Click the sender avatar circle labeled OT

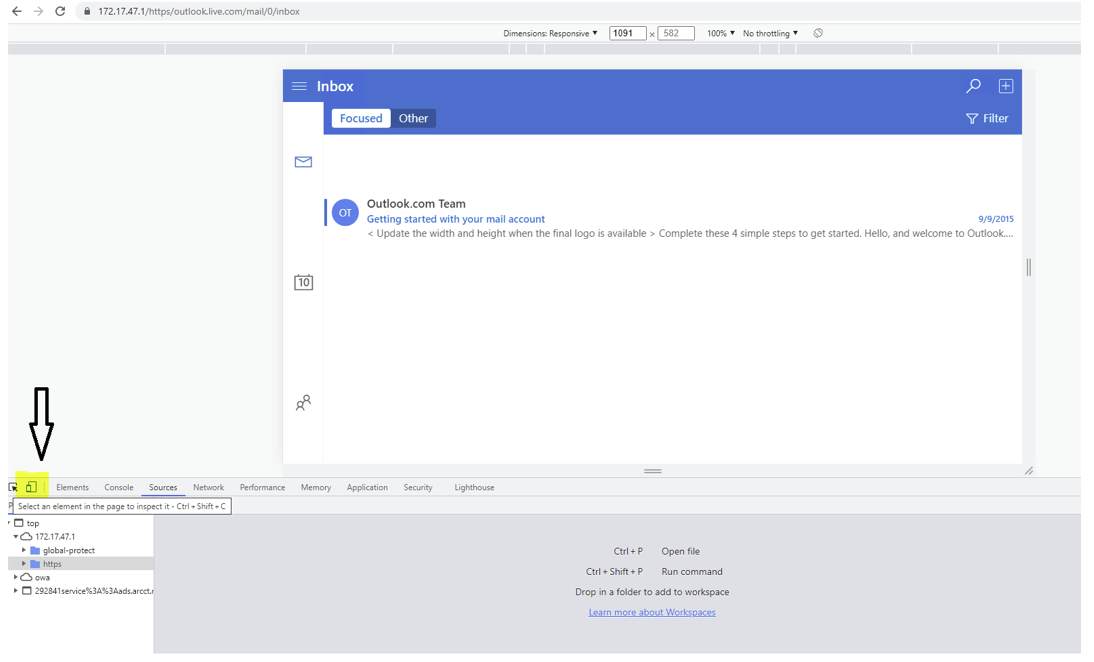click(344, 212)
